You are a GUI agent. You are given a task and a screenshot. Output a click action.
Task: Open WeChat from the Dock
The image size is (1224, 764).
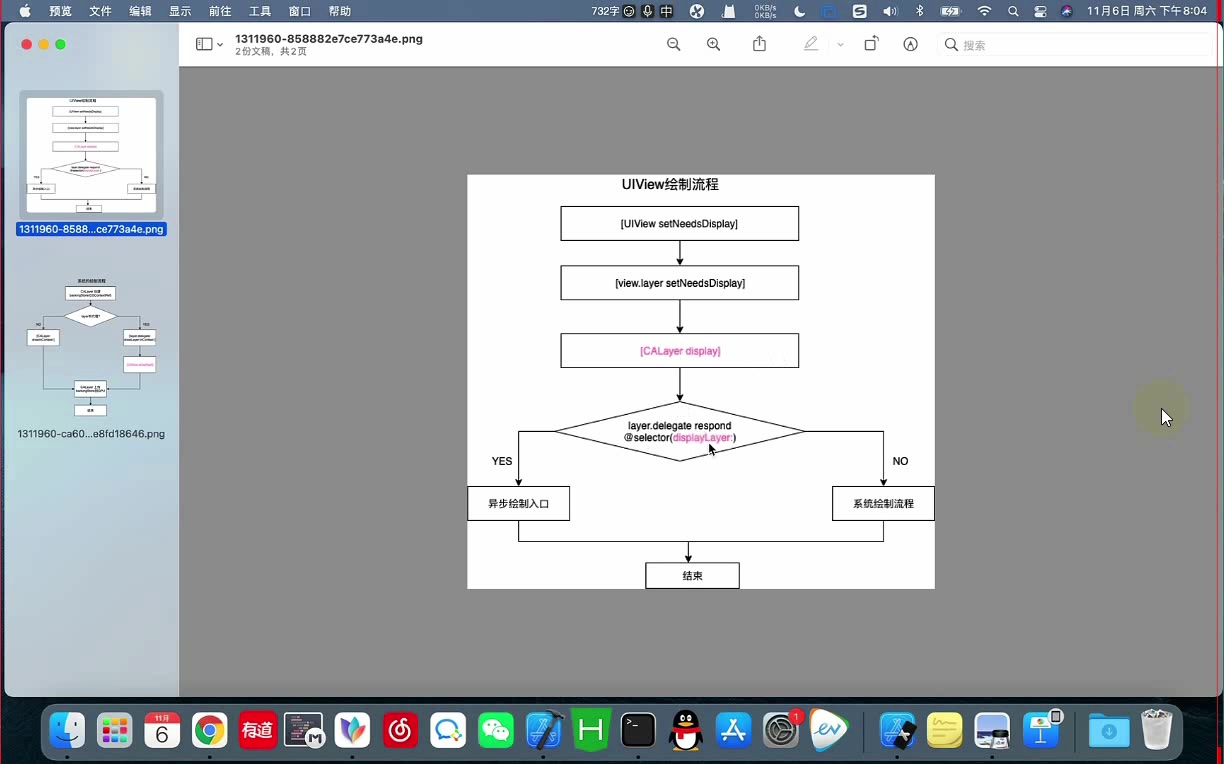(495, 731)
